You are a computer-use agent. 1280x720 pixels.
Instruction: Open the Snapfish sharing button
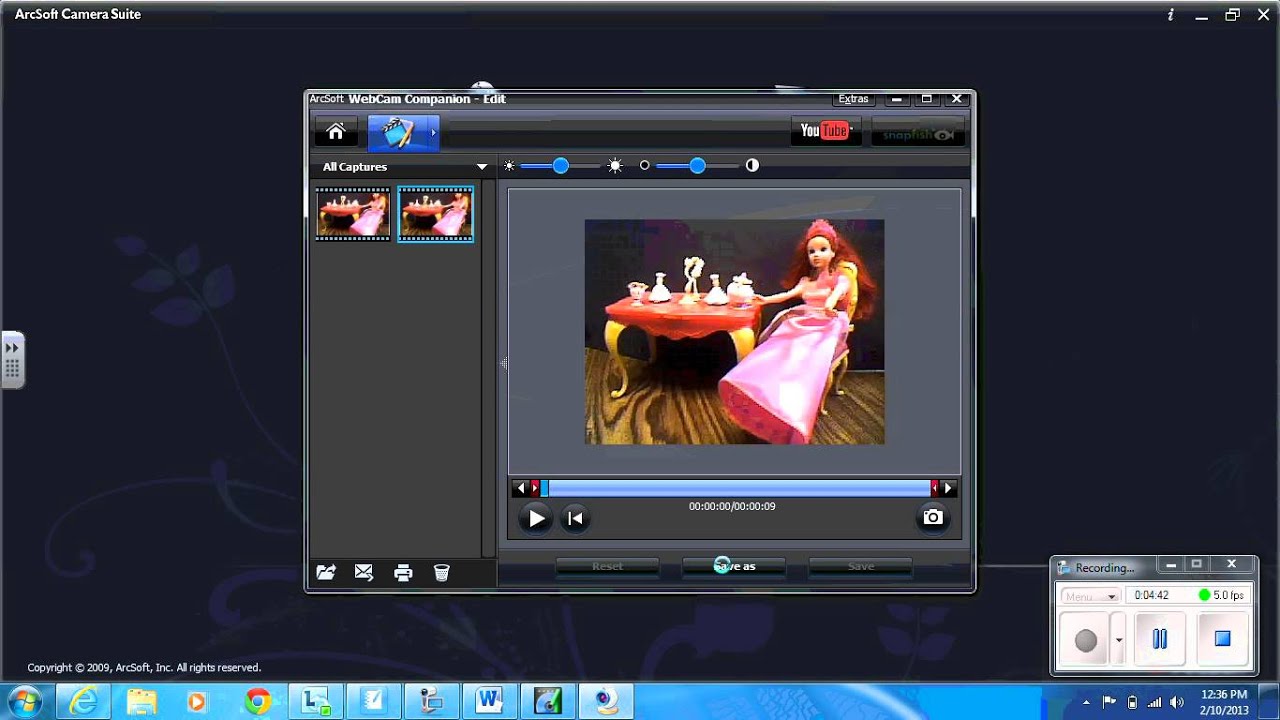pyautogui.click(x=918, y=132)
